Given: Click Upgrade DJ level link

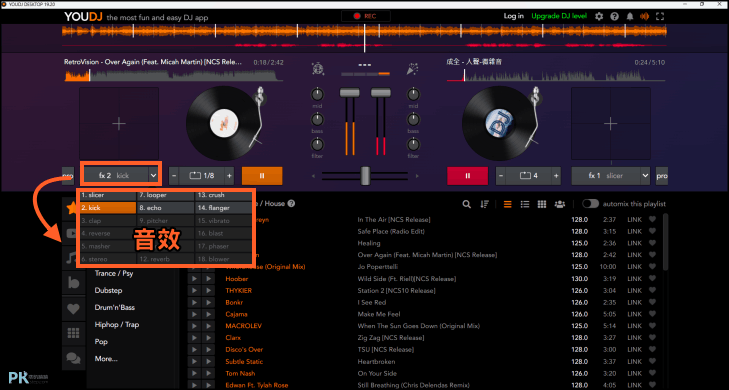Looking at the screenshot, I should pos(559,16).
